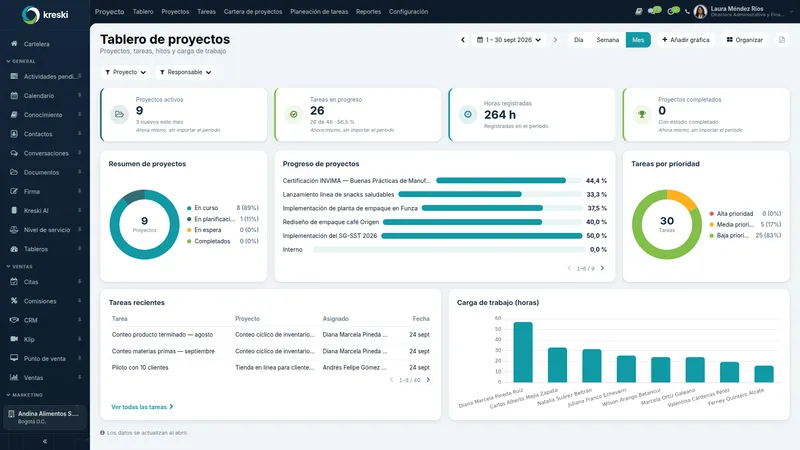
Task: Open Proyectos in top navigation
Action: coord(175,12)
